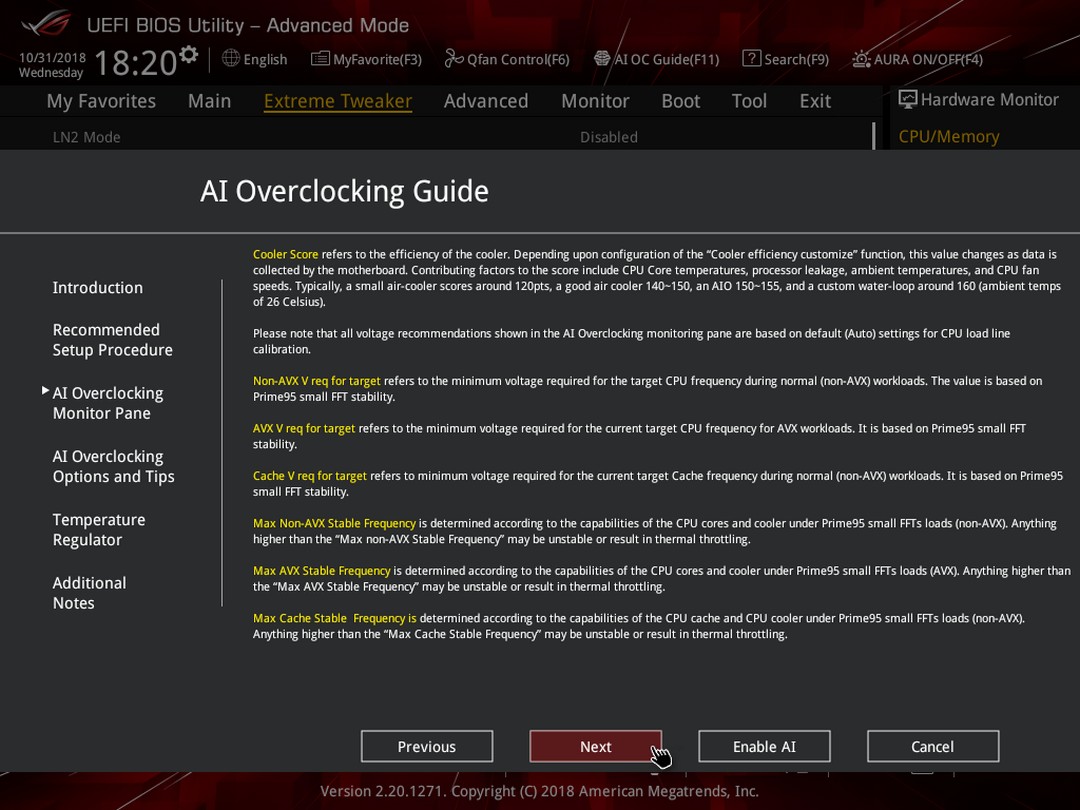
Task: Open the Advanced tab
Action: (486, 101)
